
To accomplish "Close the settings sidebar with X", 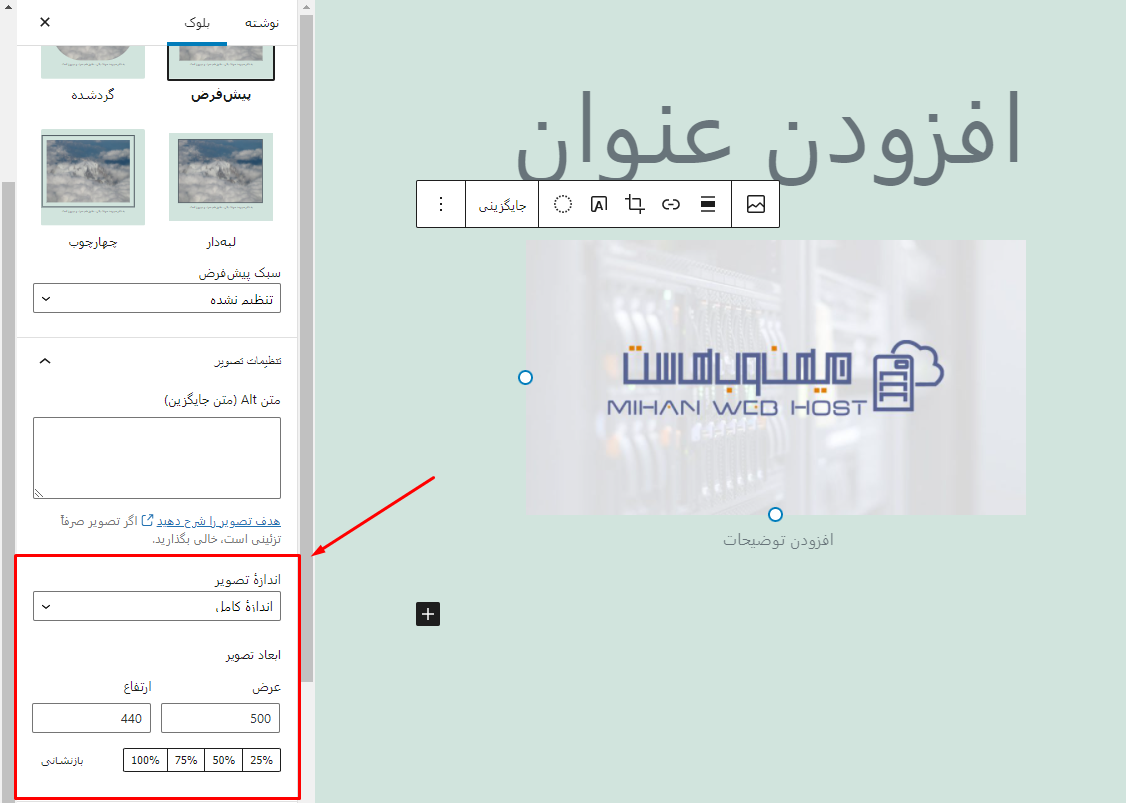I will [x=45, y=22].
